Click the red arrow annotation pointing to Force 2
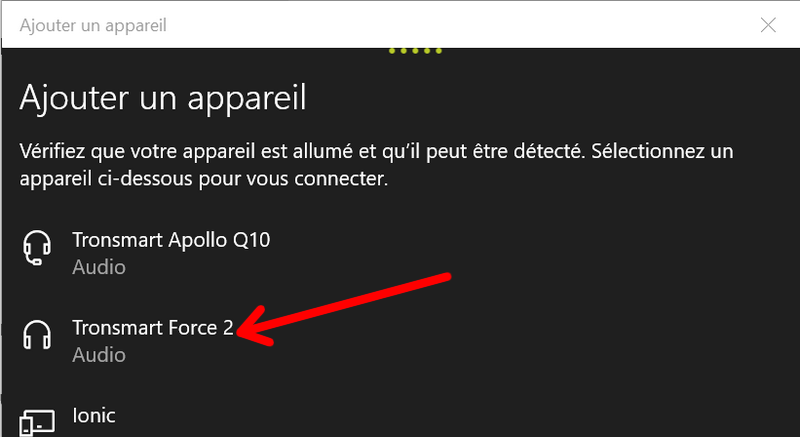This screenshot has height=437, width=800. point(344,311)
